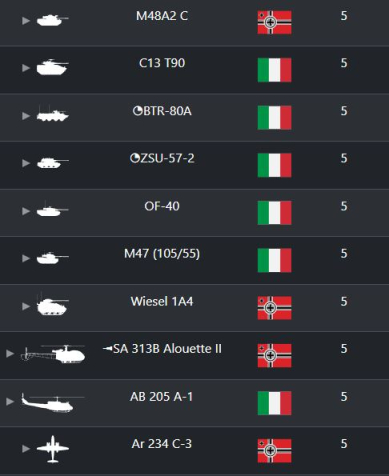Click the Italian flag beside C13 T90
This screenshot has width=389, height=476.
pyautogui.click(x=274, y=70)
